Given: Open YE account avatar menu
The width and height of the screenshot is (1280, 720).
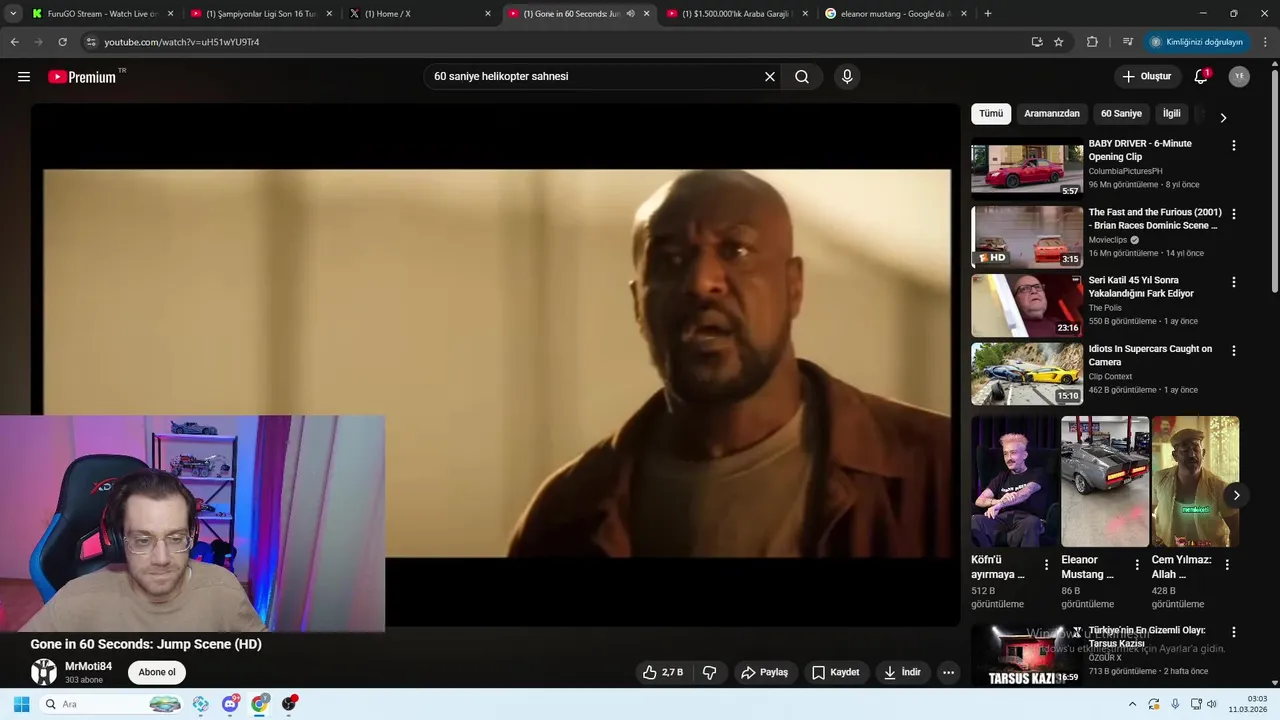Looking at the screenshot, I should [1239, 77].
